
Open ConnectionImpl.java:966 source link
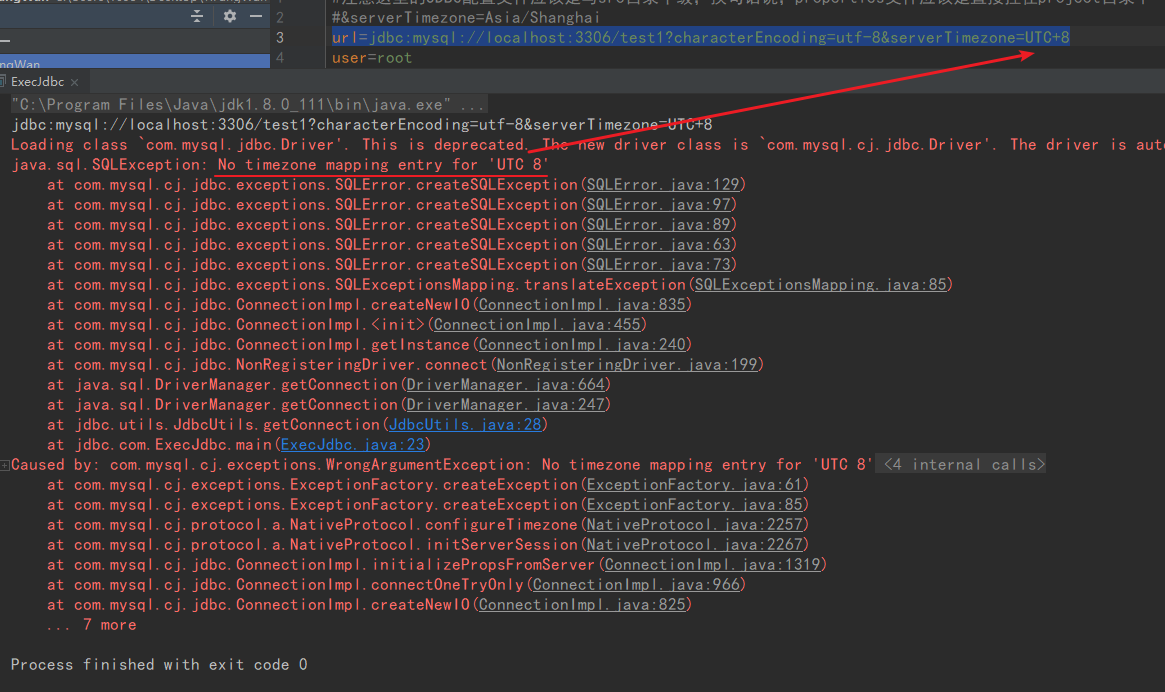[x=636, y=584]
